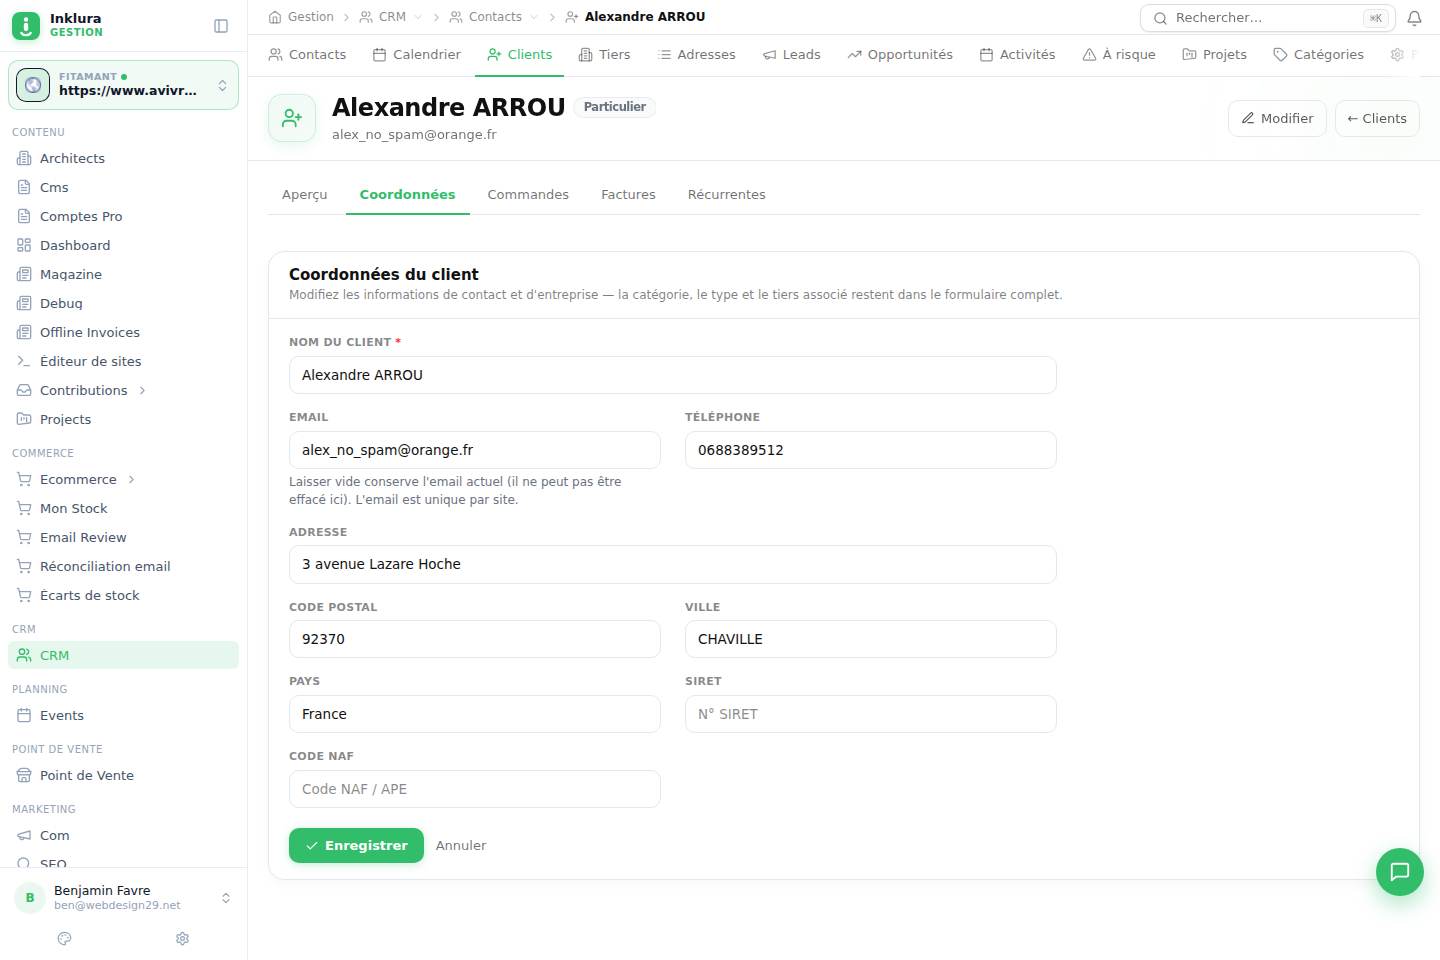Open Point de Vente in sidebar
This screenshot has height=960, width=1440.
pyautogui.click(x=123, y=775)
